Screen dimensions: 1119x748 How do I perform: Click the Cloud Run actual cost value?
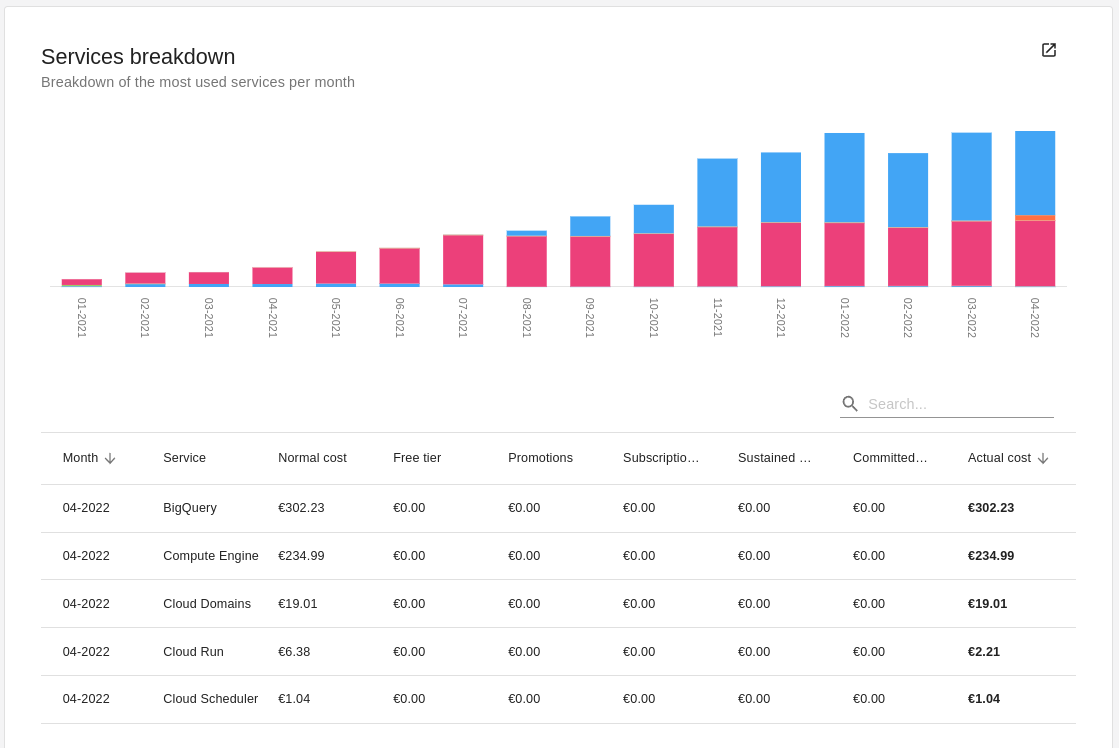pyautogui.click(x=985, y=651)
